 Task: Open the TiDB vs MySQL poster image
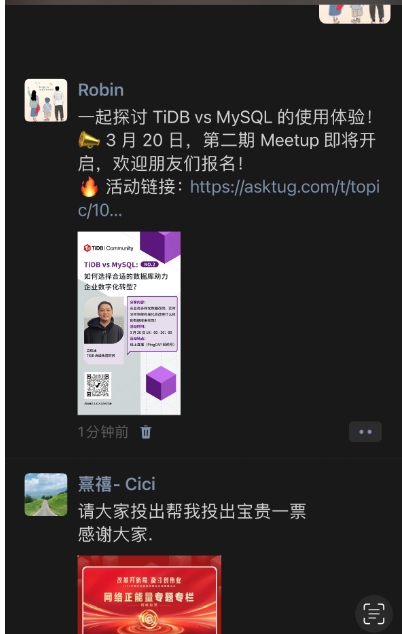pos(129,323)
